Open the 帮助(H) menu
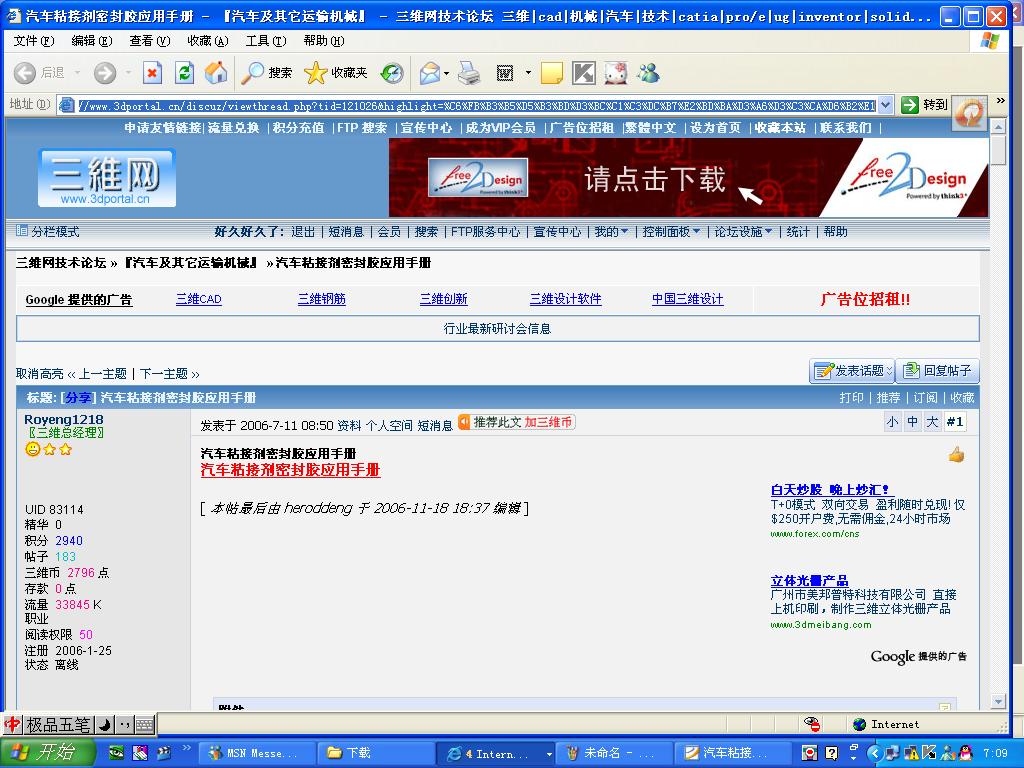Viewport: 1024px width, 768px height. tap(324, 41)
